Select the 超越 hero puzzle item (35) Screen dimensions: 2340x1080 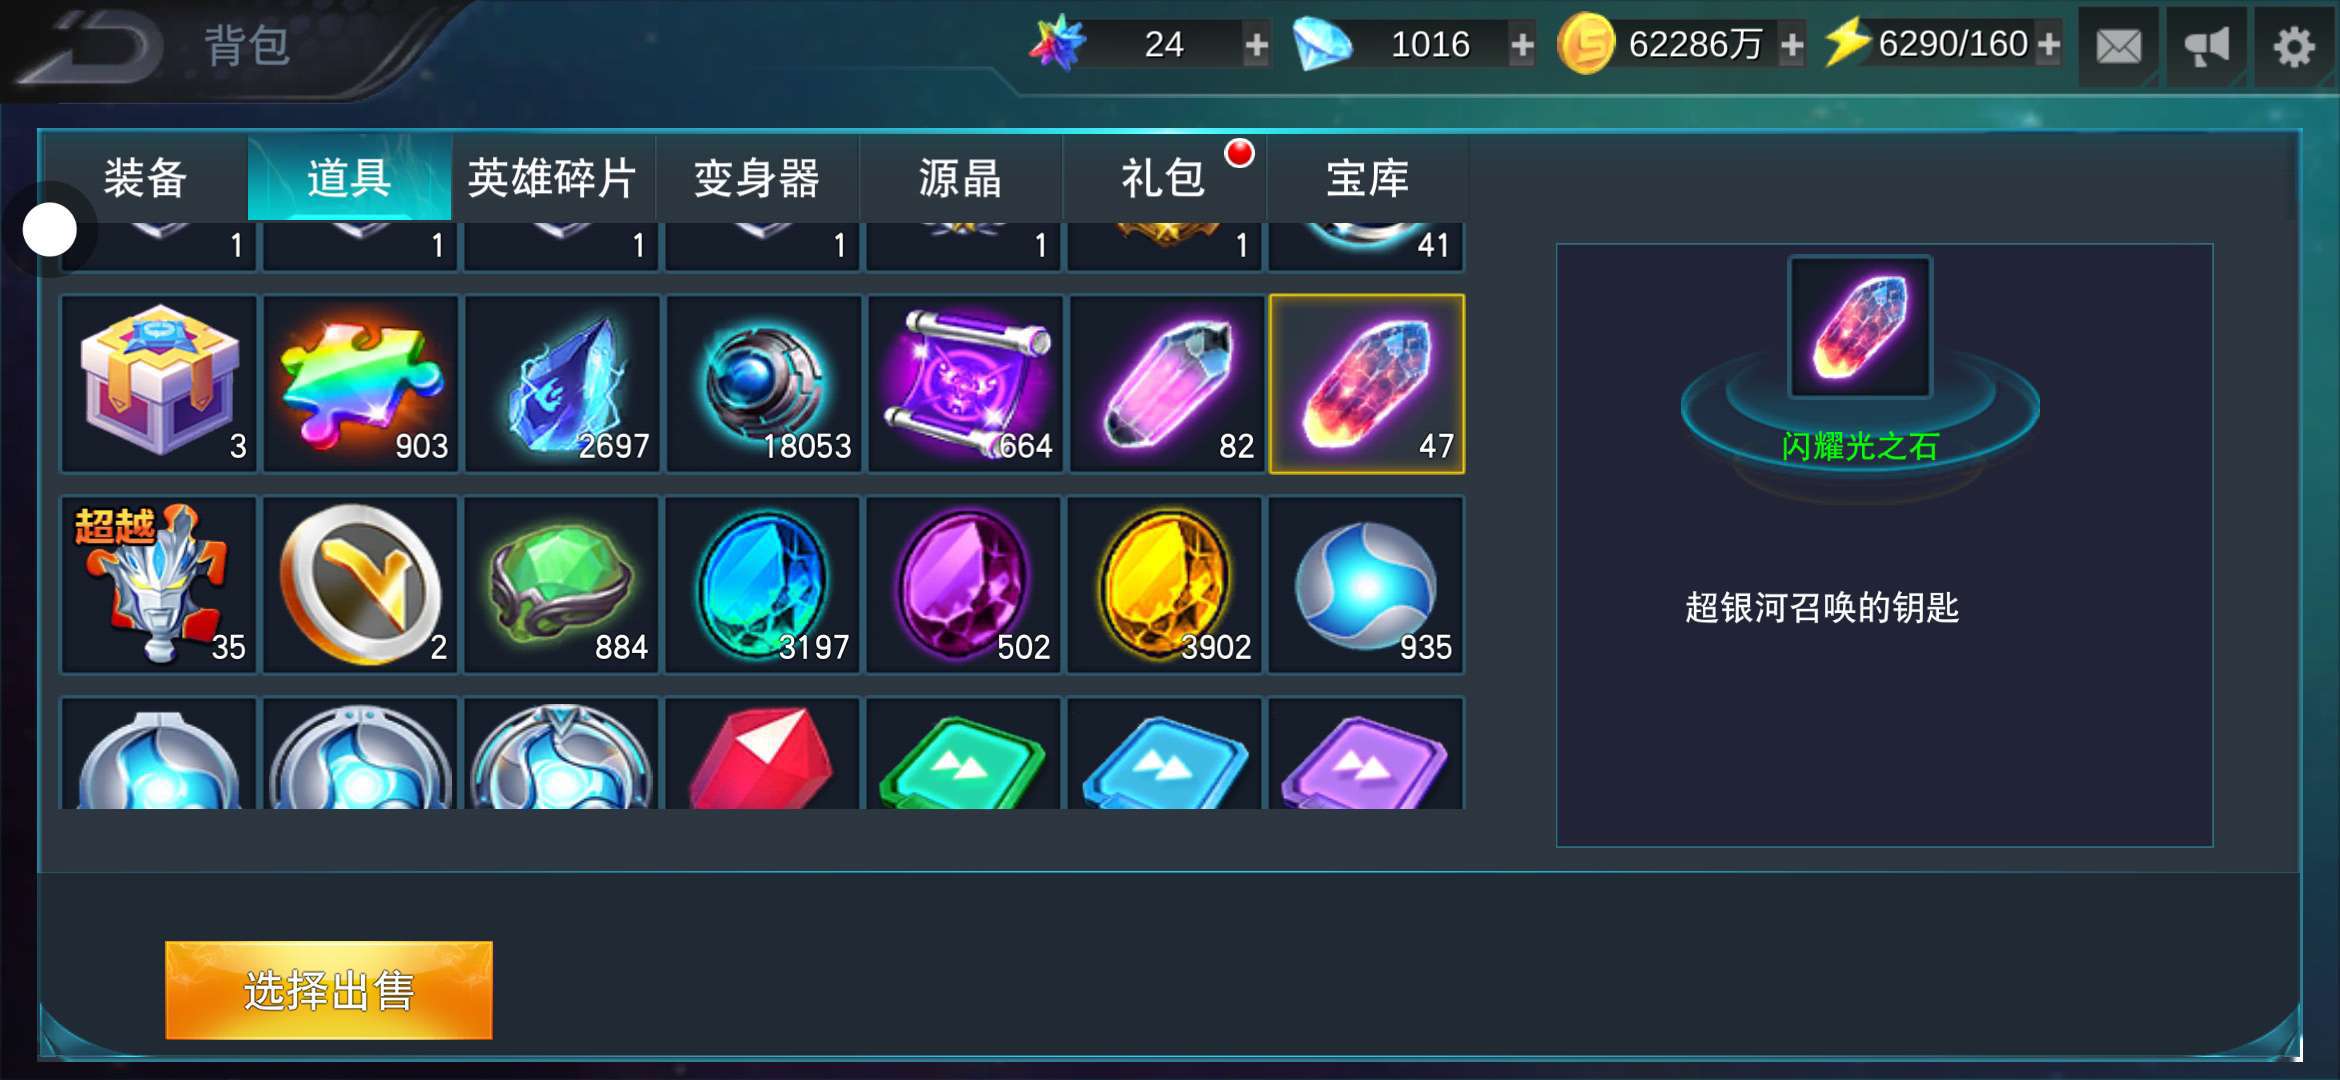159,584
